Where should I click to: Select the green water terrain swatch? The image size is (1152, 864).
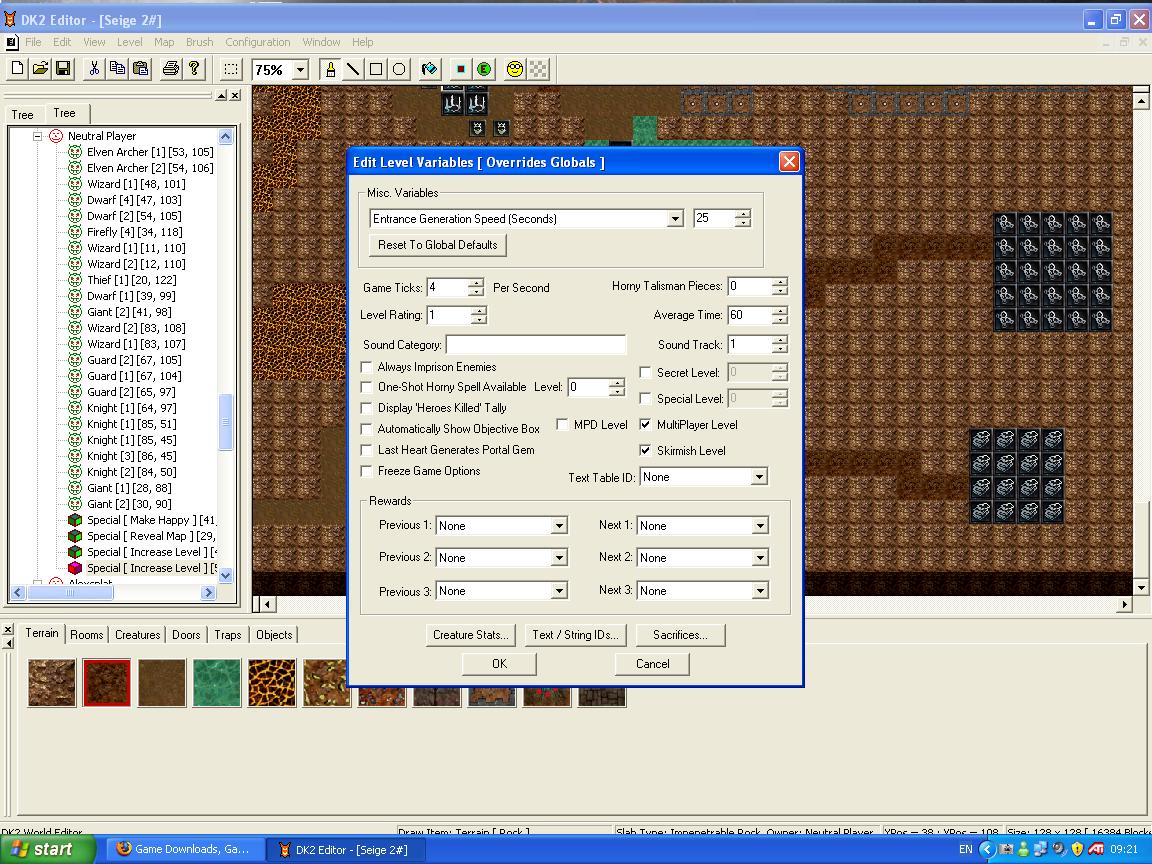(217, 683)
